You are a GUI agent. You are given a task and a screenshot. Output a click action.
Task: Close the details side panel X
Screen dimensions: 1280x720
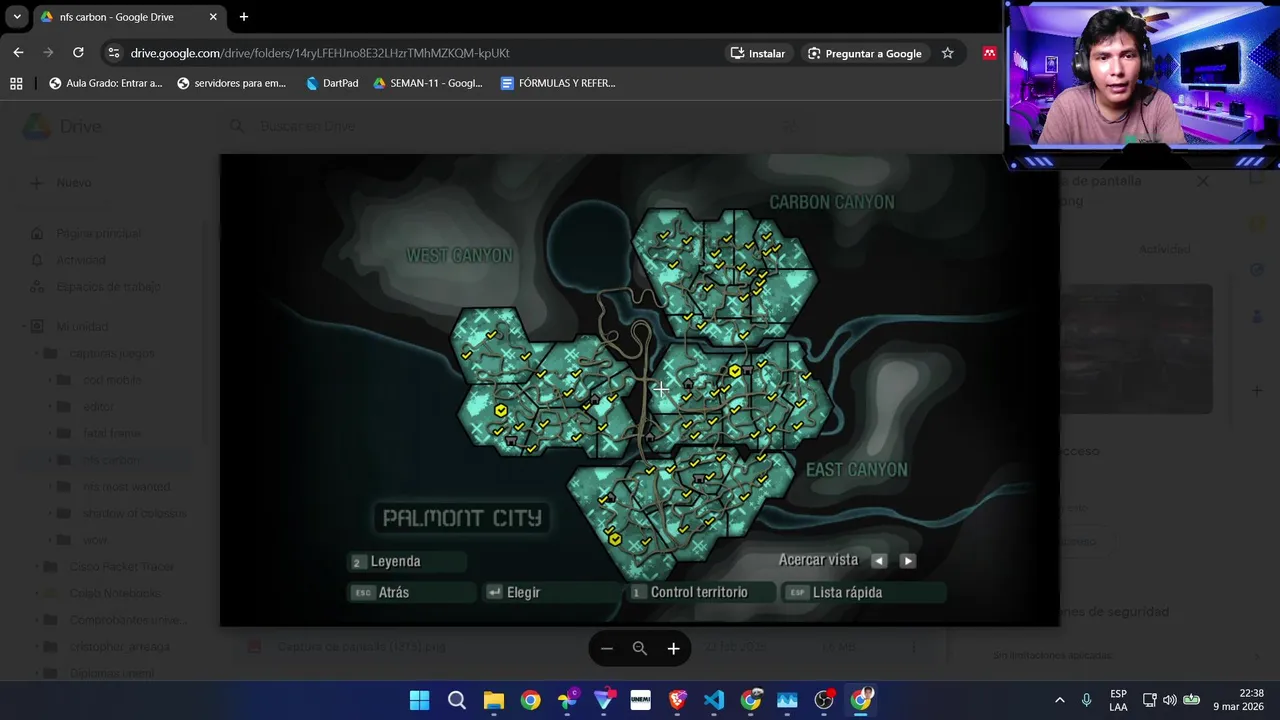[x=1203, y=182]
